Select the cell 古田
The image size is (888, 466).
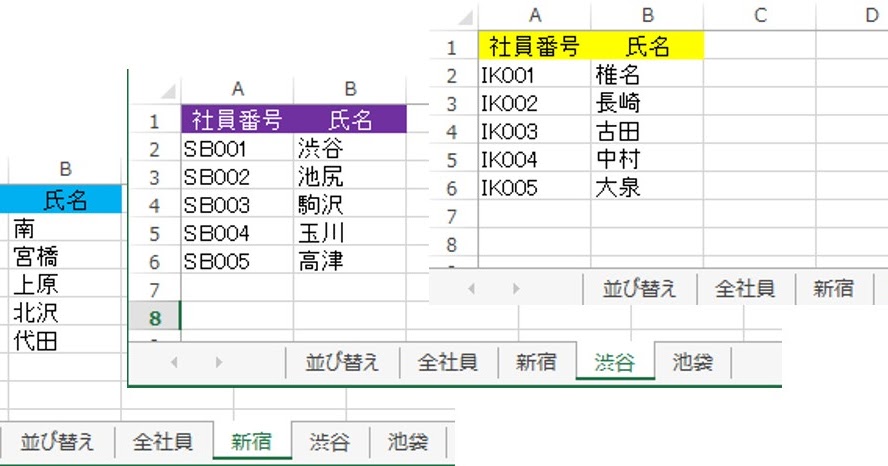pos(647,131)
